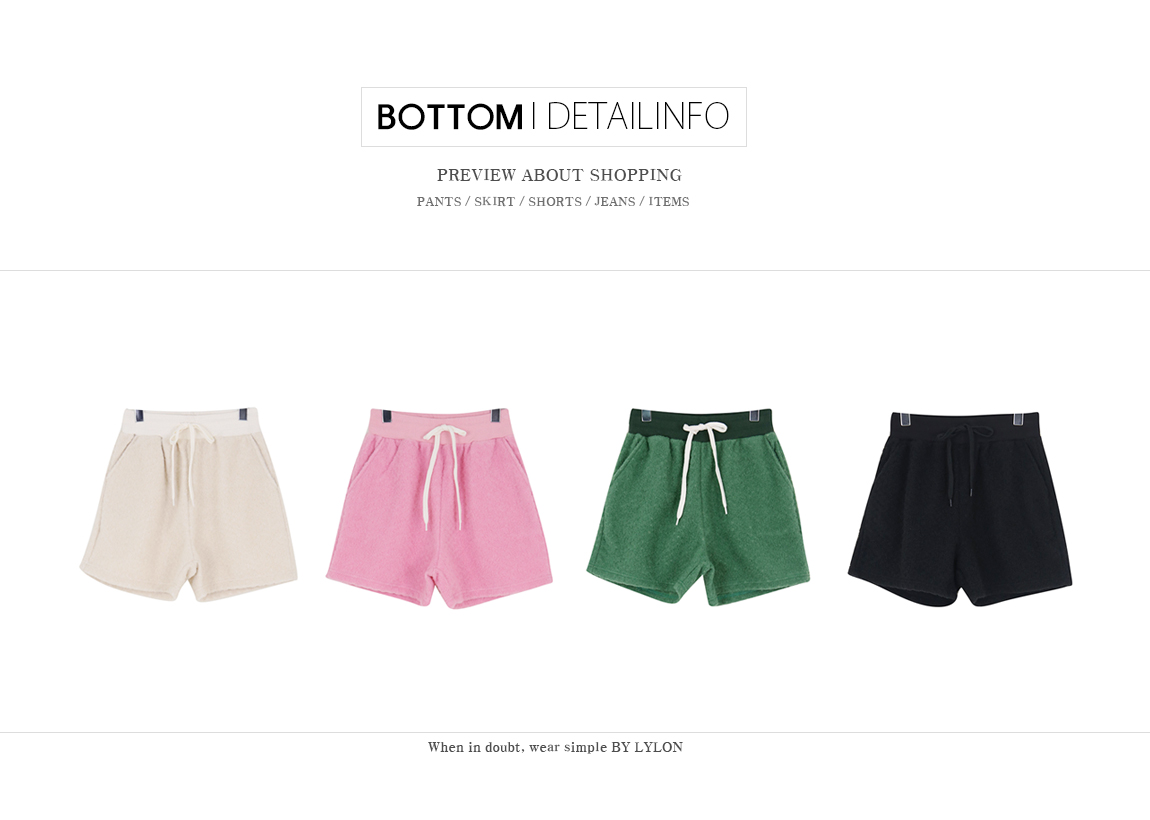Click the white waistband of beige shorts
The image size is (1150, 820).
pyautogui.click(x=188, y=424)
